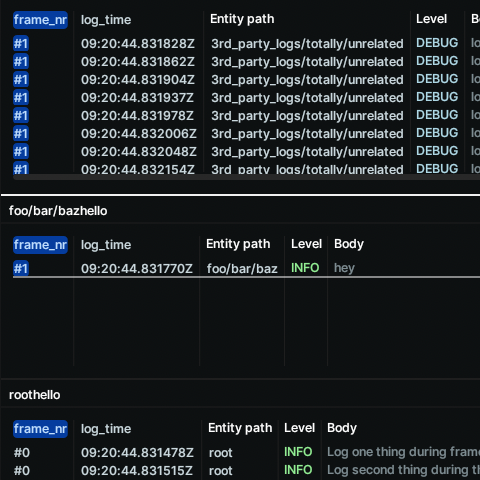Screen dimensions: 480x480
Task: Select #1 frame link at 09:20:44.831862Z
Action: point(21,62)
